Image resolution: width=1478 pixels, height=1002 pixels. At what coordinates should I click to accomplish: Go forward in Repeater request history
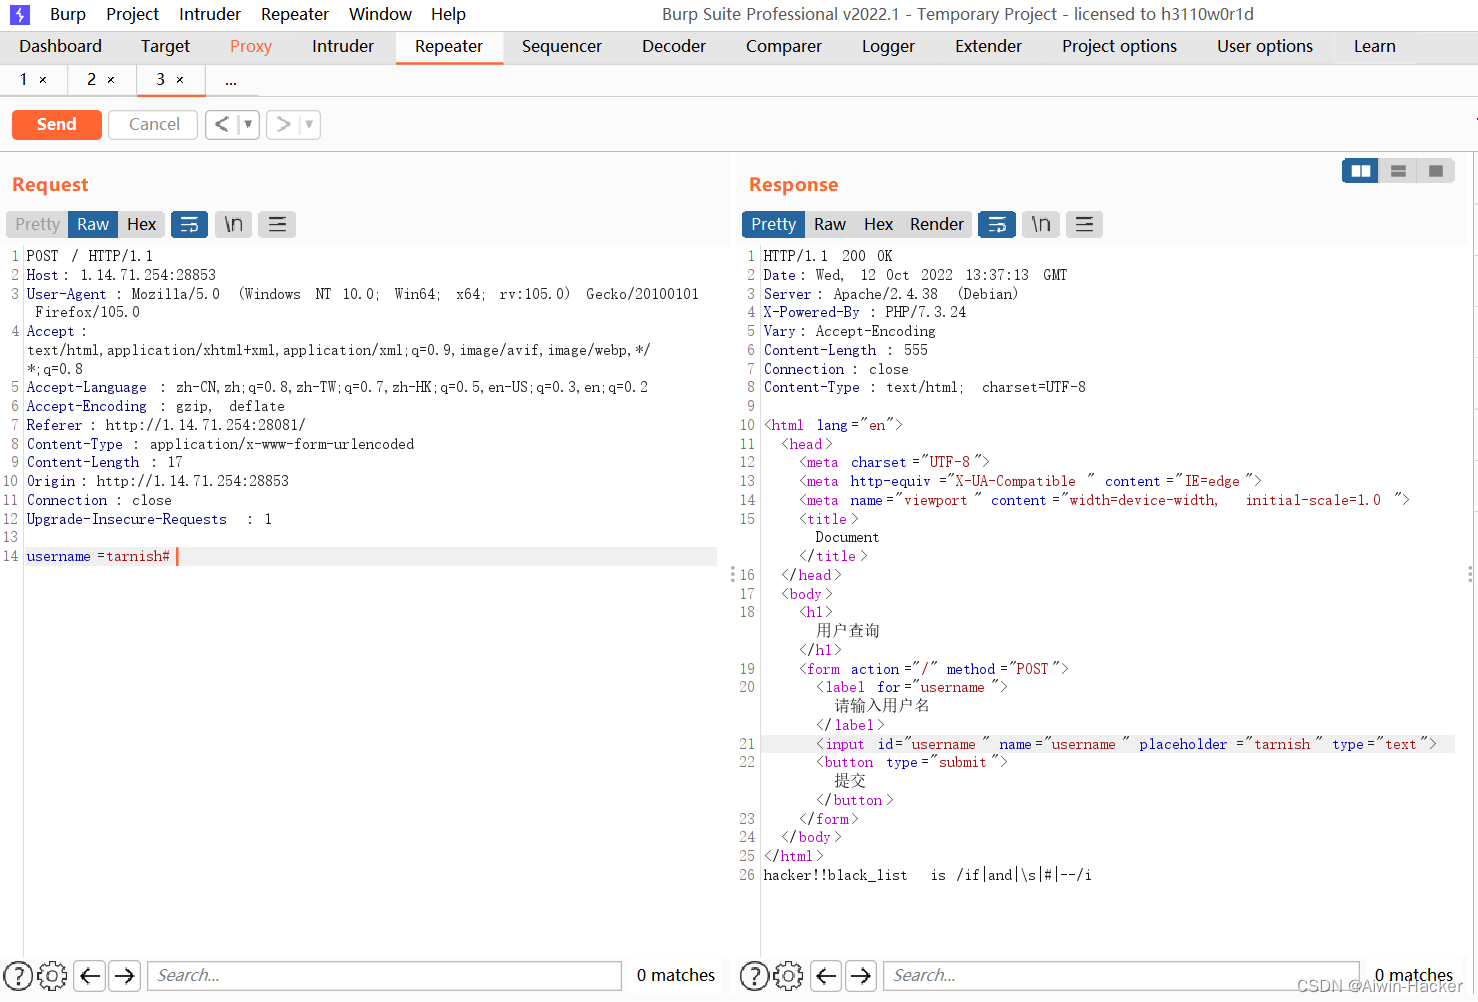(x=283, y=124)
